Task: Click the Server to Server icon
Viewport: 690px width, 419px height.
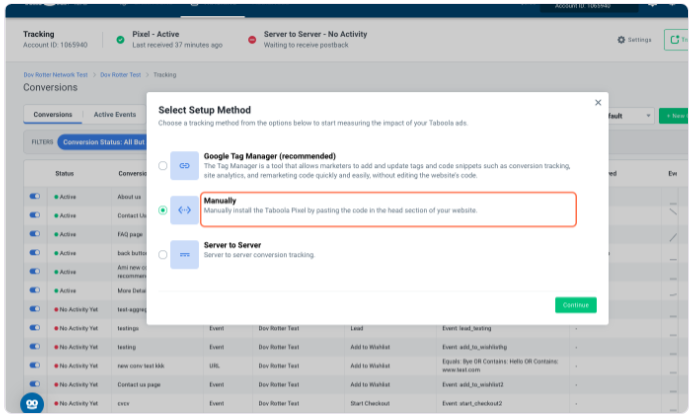Action: [184, 255]
